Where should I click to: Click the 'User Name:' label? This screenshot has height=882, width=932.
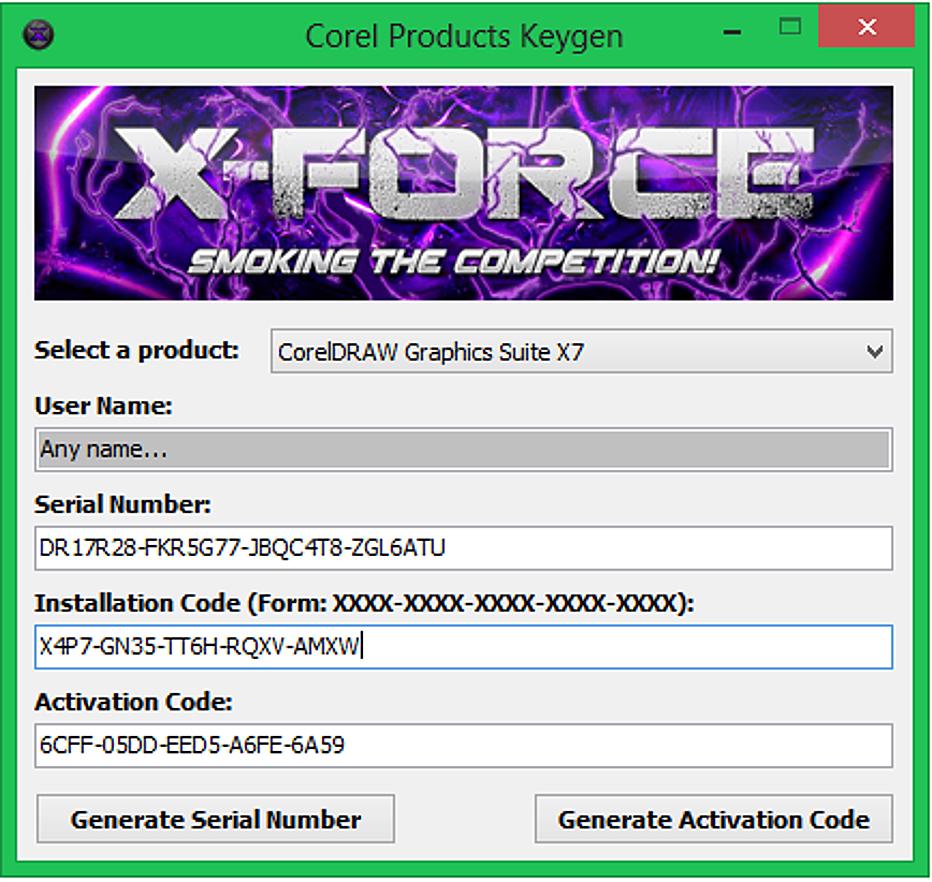tap(103, 406)
